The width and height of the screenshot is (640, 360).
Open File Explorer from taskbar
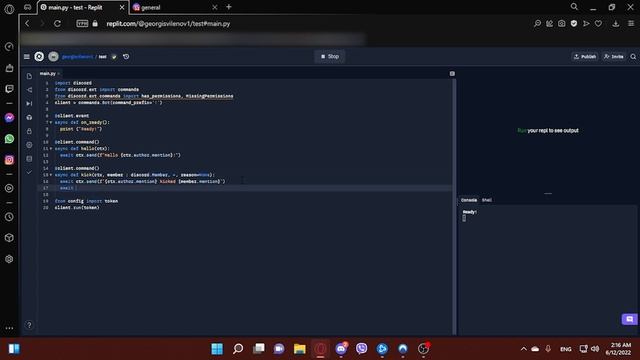[300, 349]
